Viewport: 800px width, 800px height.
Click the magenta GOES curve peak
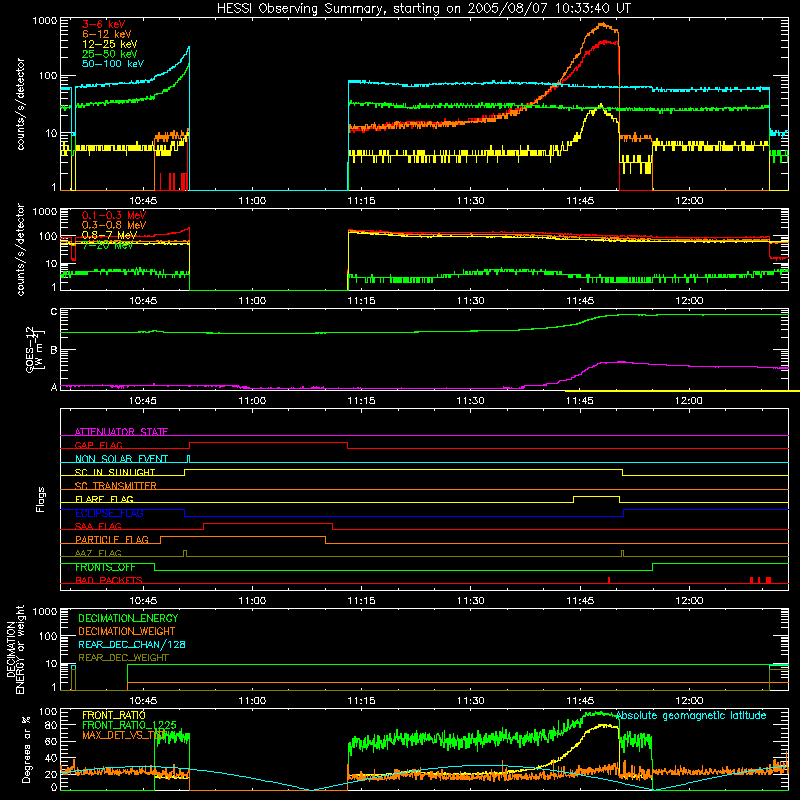621,362
